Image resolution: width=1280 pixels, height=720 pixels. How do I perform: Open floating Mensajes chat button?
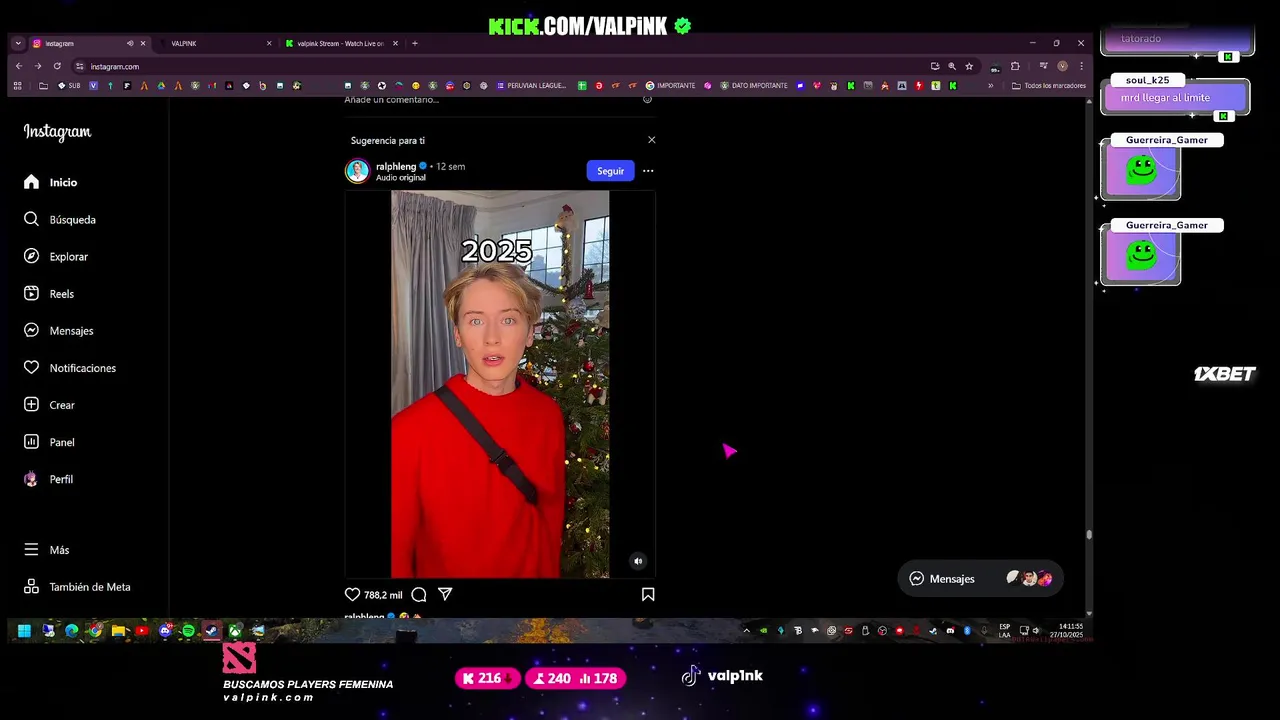(980, 578)
